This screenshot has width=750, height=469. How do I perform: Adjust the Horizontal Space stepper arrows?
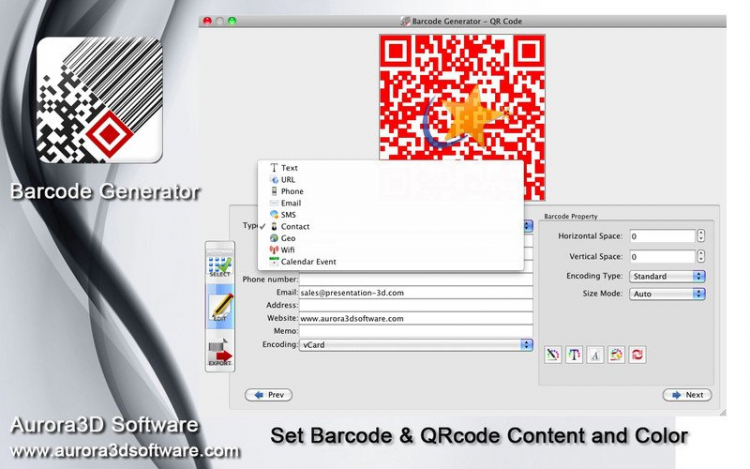tap(701, 236)
